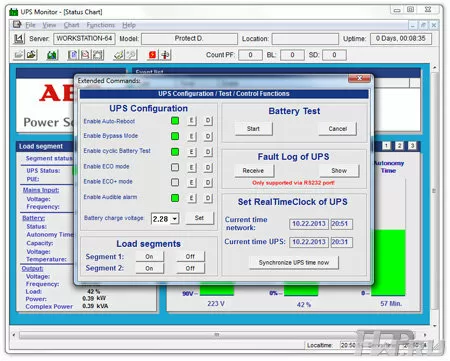Open the File menu
This screenshot has height=361, width=450.
coord(30,25)
